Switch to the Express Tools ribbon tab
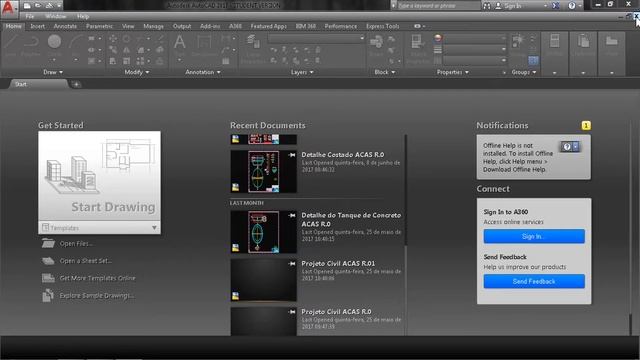 (382, 26)
